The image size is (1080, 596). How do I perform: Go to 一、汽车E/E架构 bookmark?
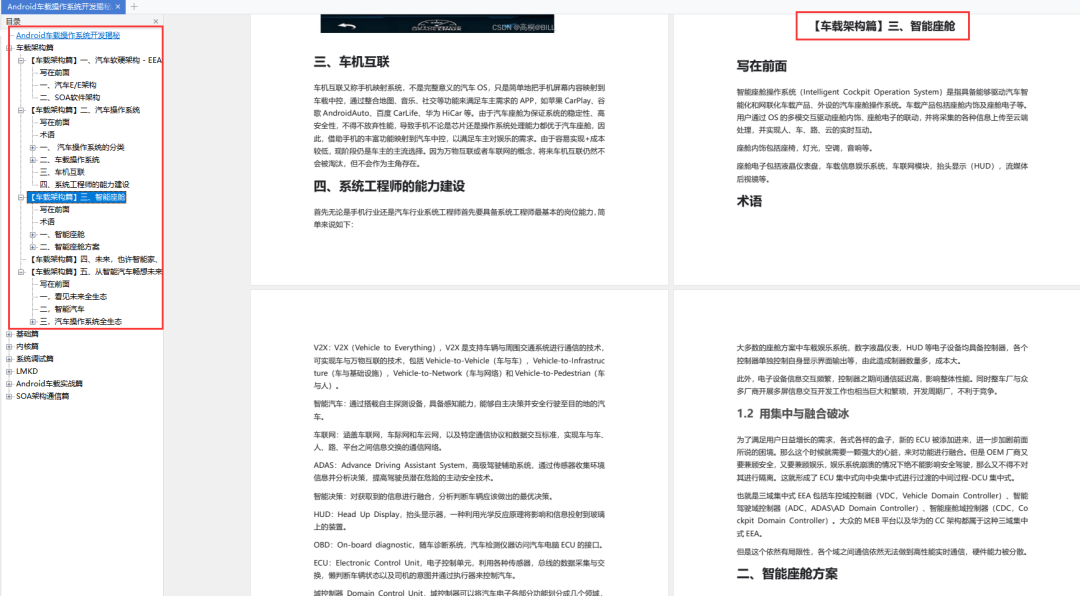(x=68, y=85)
